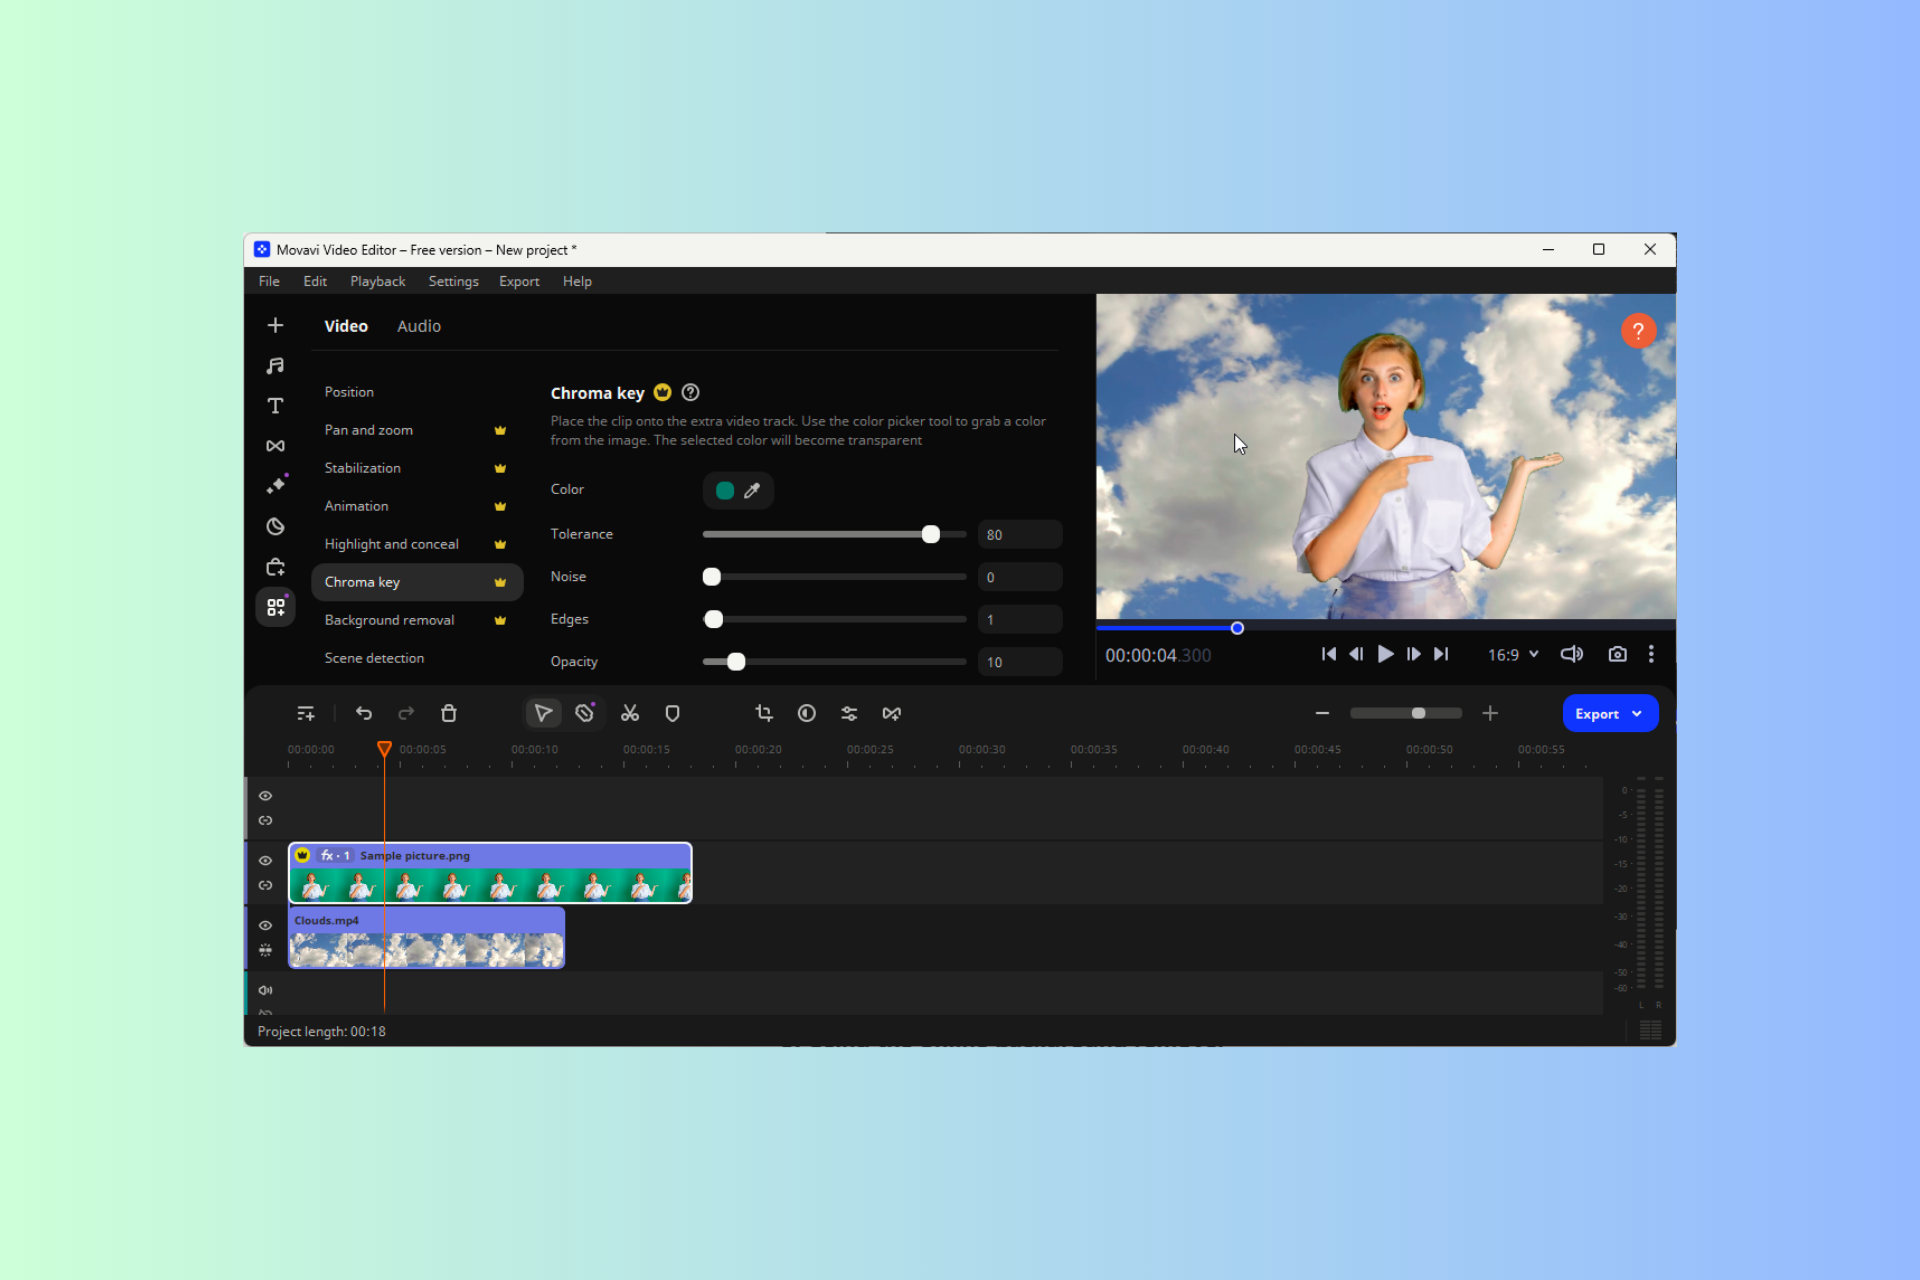1920x1280 pixels.
Task: Switch to the Audio tab
Action: (x=418, y=326)
